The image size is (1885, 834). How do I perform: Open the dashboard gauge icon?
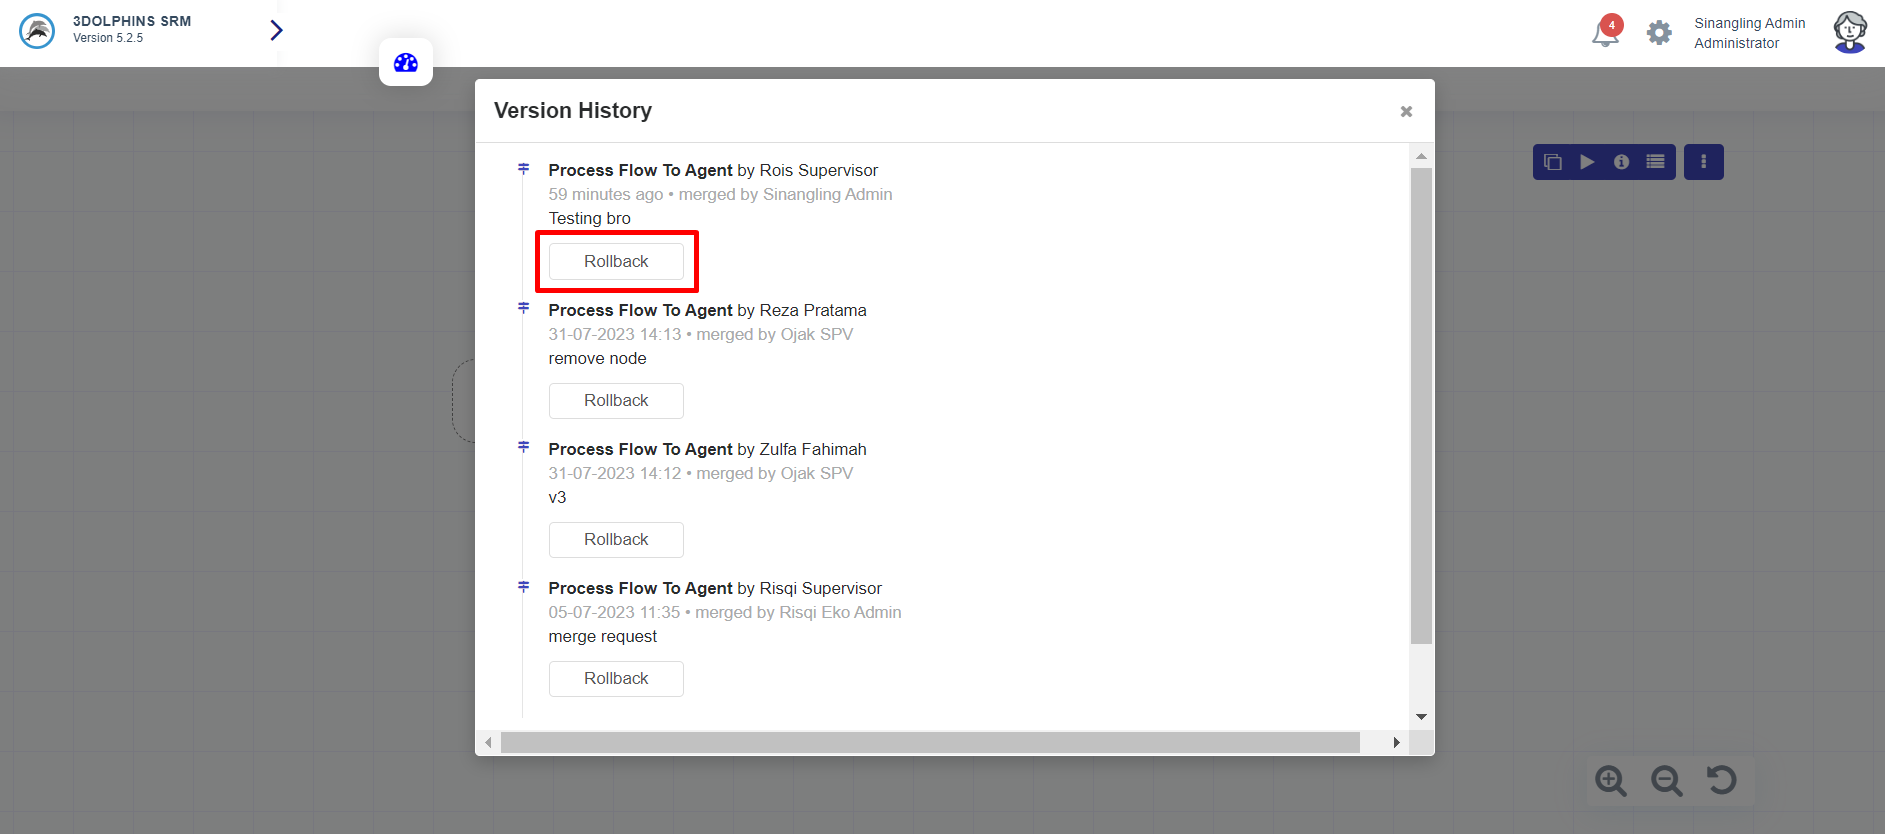(x=406, y=63)
